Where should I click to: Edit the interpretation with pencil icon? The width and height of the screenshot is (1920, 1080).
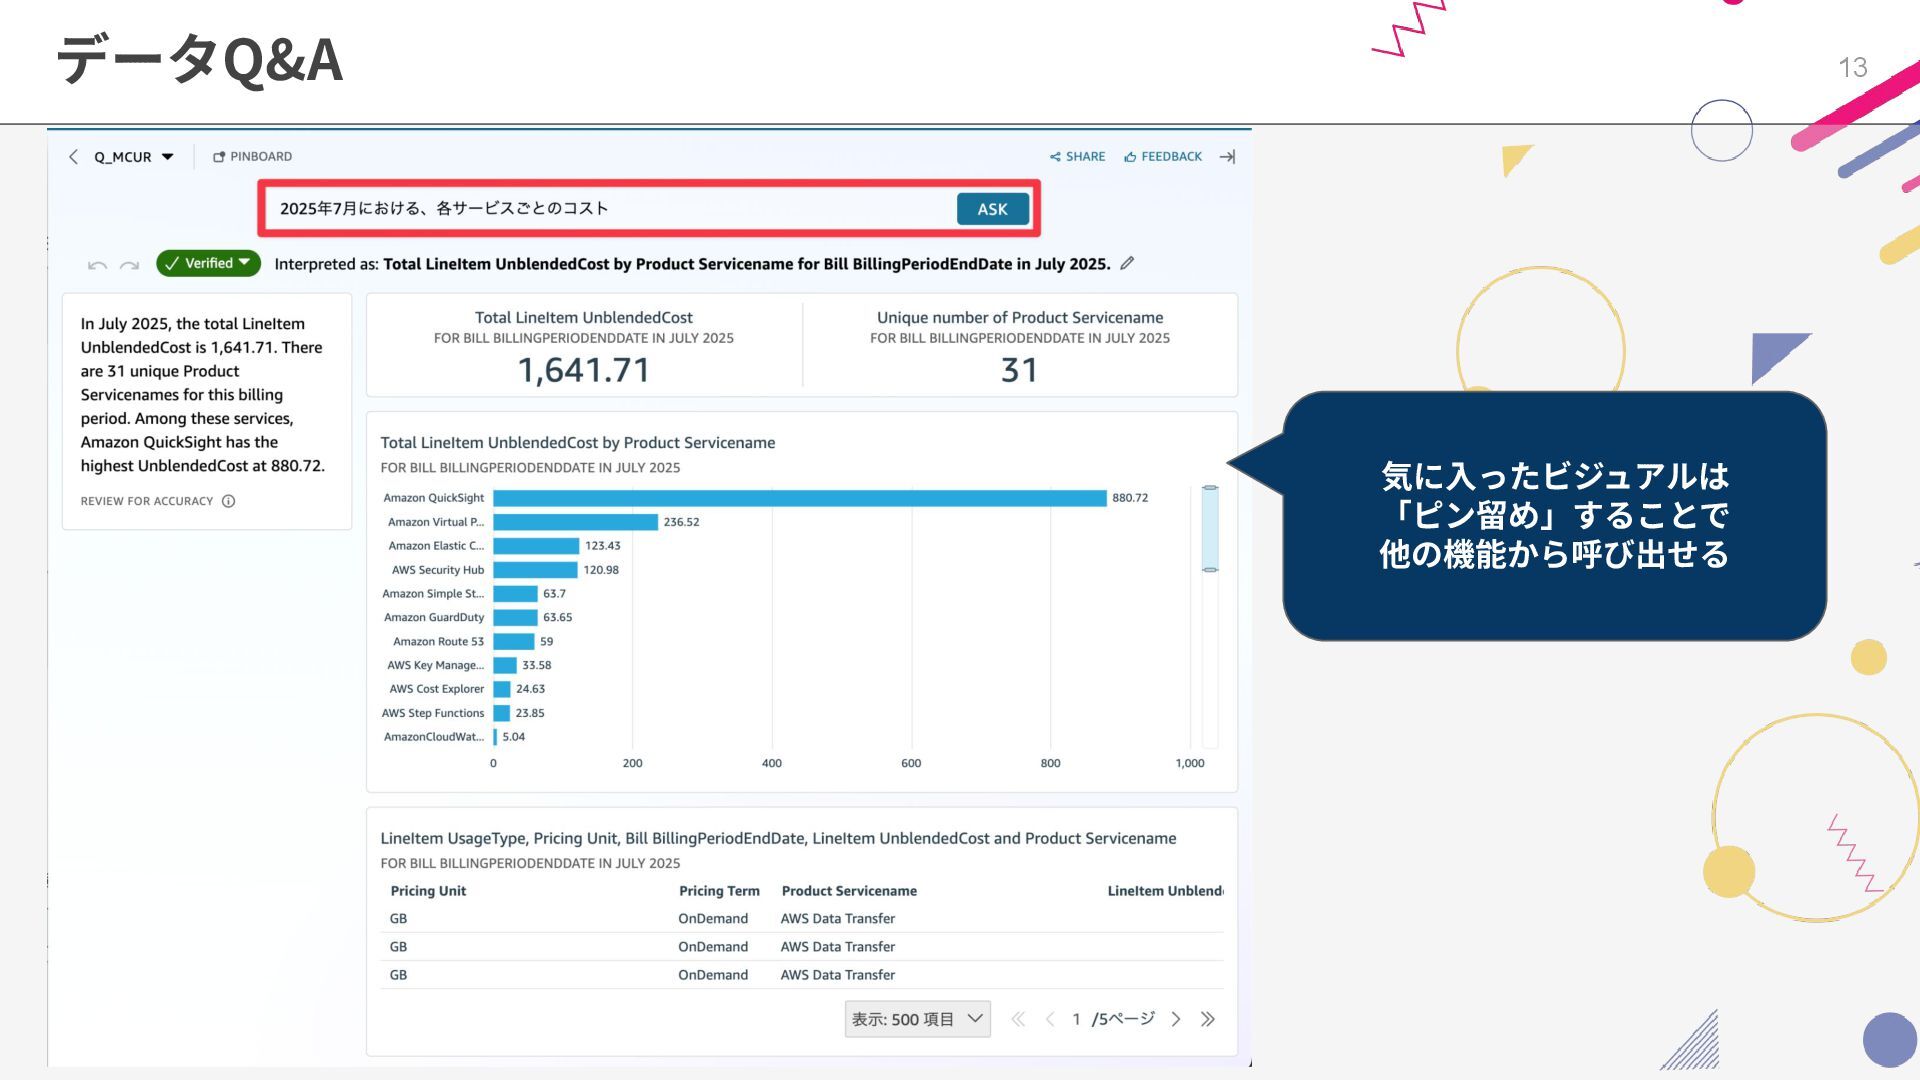point(1127,263)
